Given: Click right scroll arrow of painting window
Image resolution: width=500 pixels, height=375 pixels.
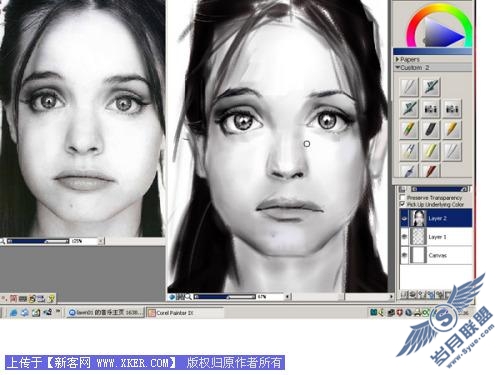Looking at the screenshot, I should click(391, 296).
